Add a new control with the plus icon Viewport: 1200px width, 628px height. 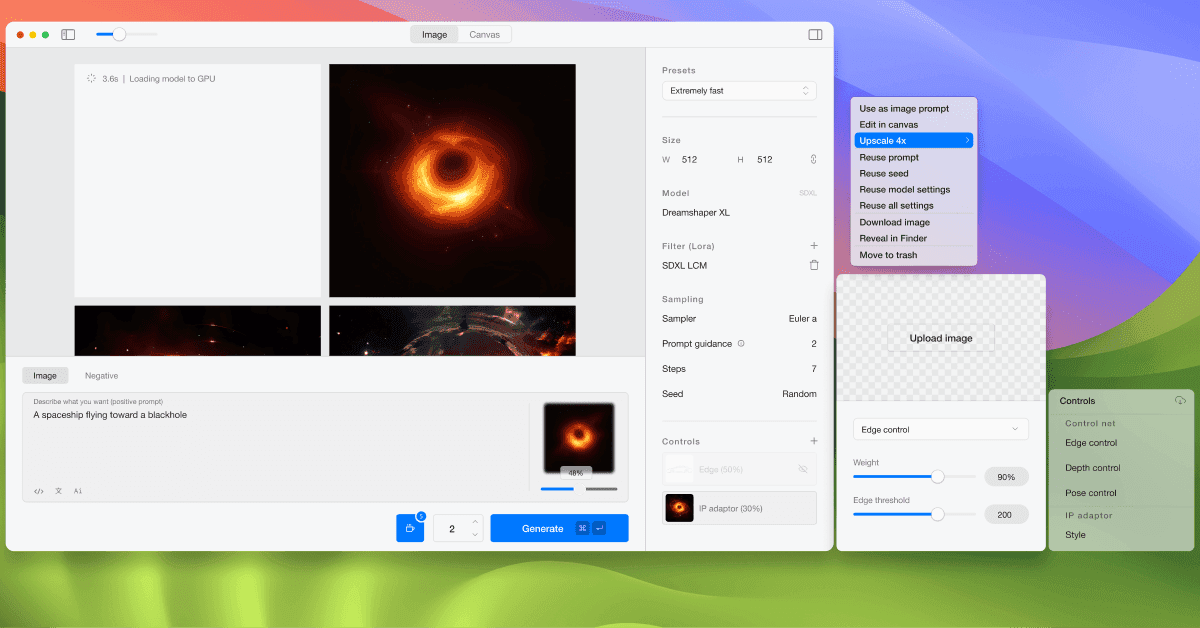(x=813, y=441)
